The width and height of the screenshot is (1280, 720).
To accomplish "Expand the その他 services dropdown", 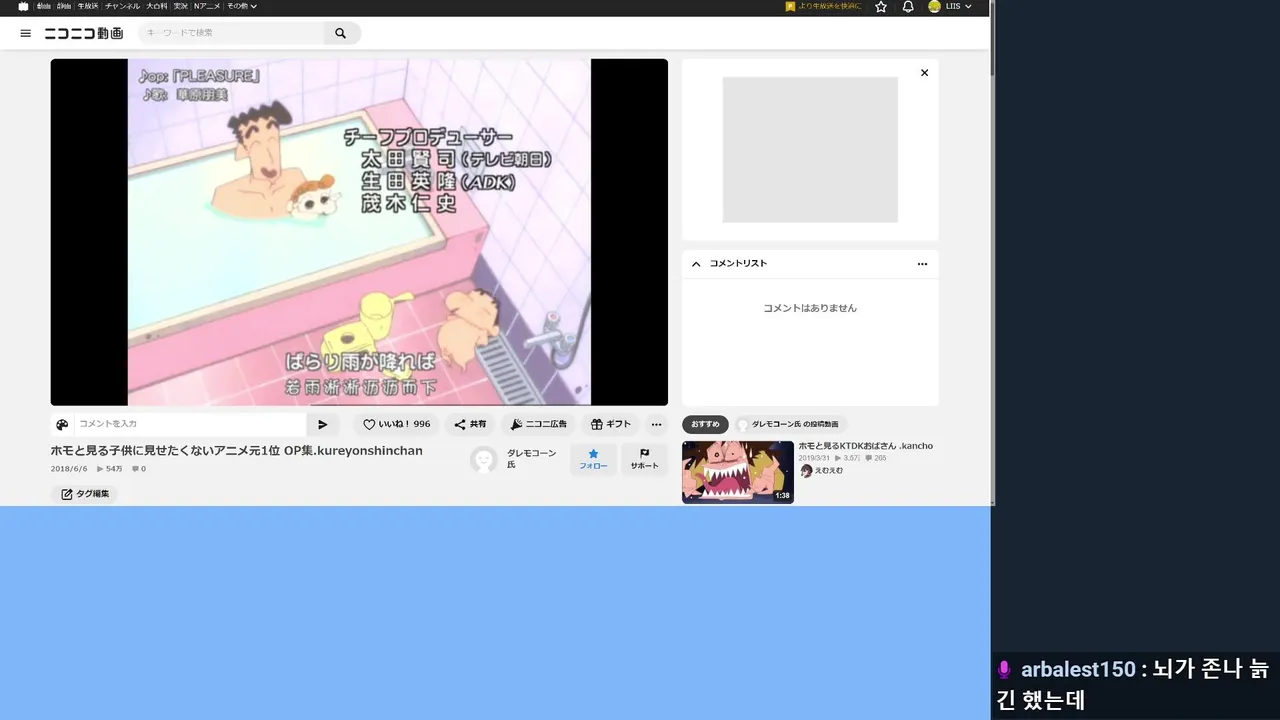I will pyautogui.click(x=241, y=6).
